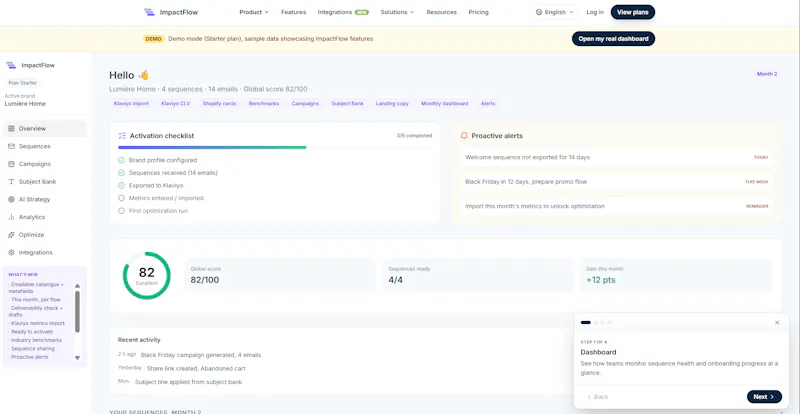
Task: Close the Dashboard tour popup
Action: 777,323
